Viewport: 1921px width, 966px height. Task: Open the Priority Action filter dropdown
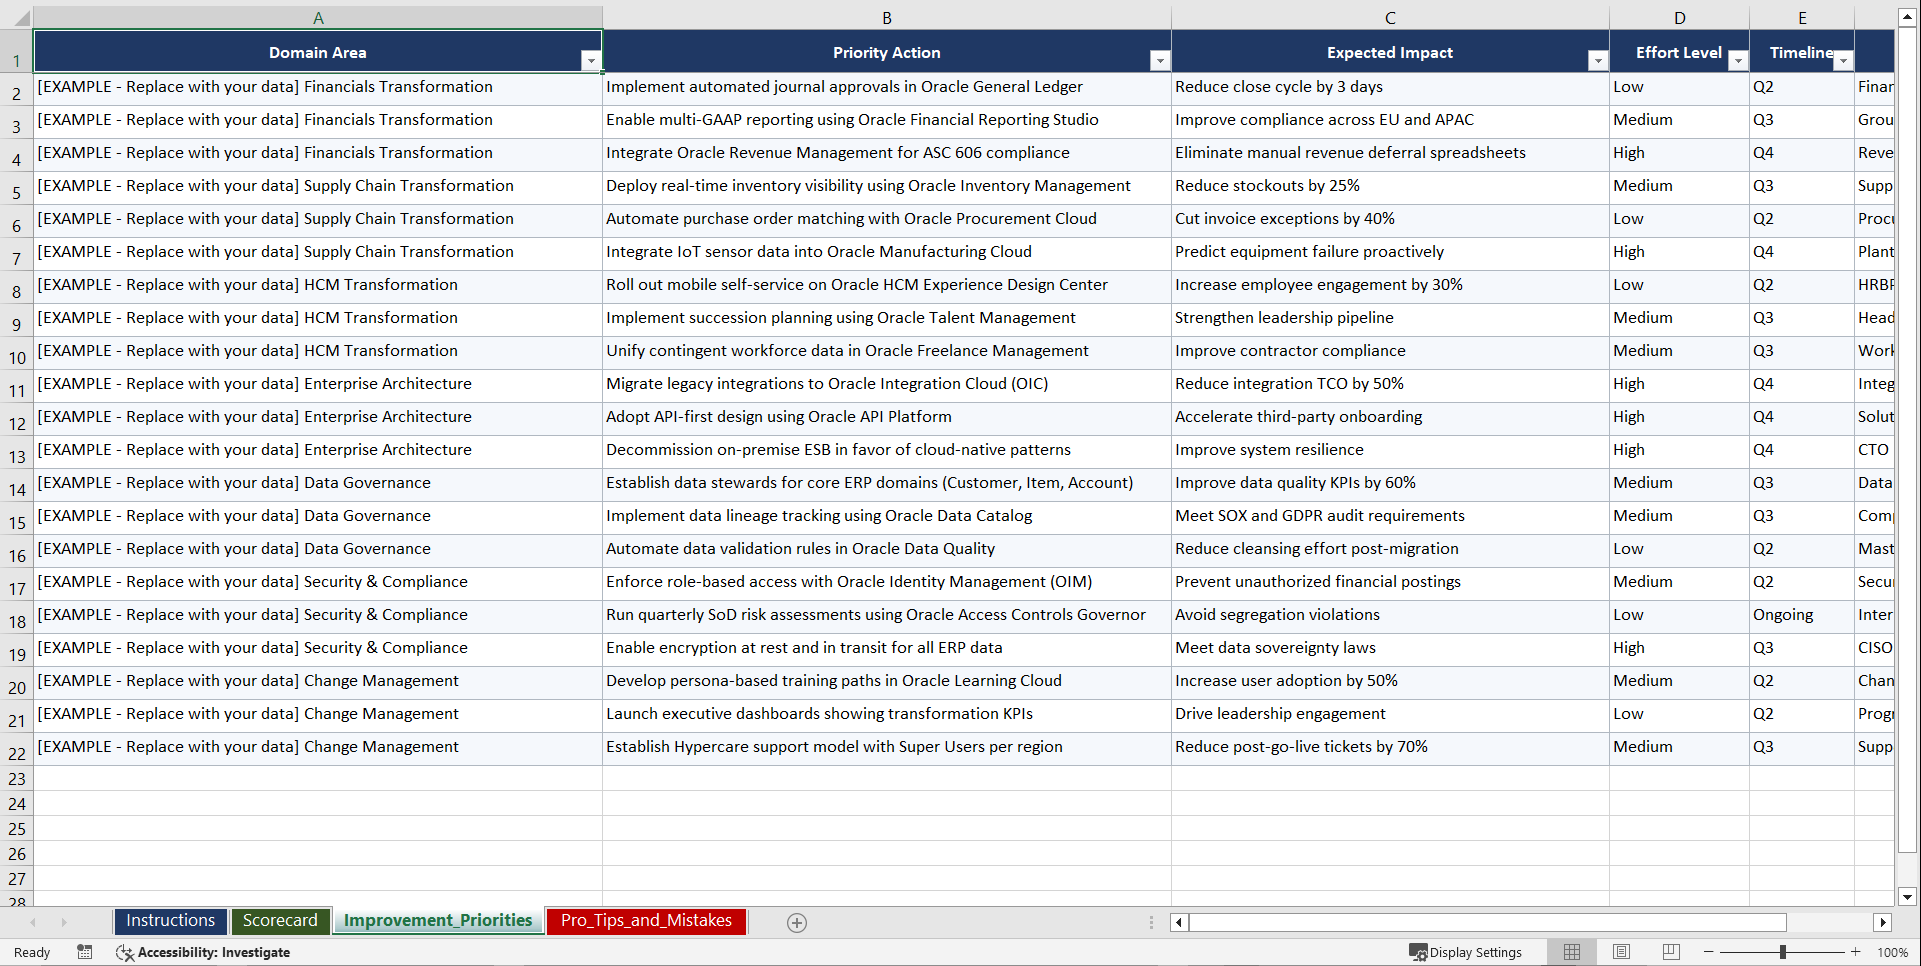click(1160, 60)
